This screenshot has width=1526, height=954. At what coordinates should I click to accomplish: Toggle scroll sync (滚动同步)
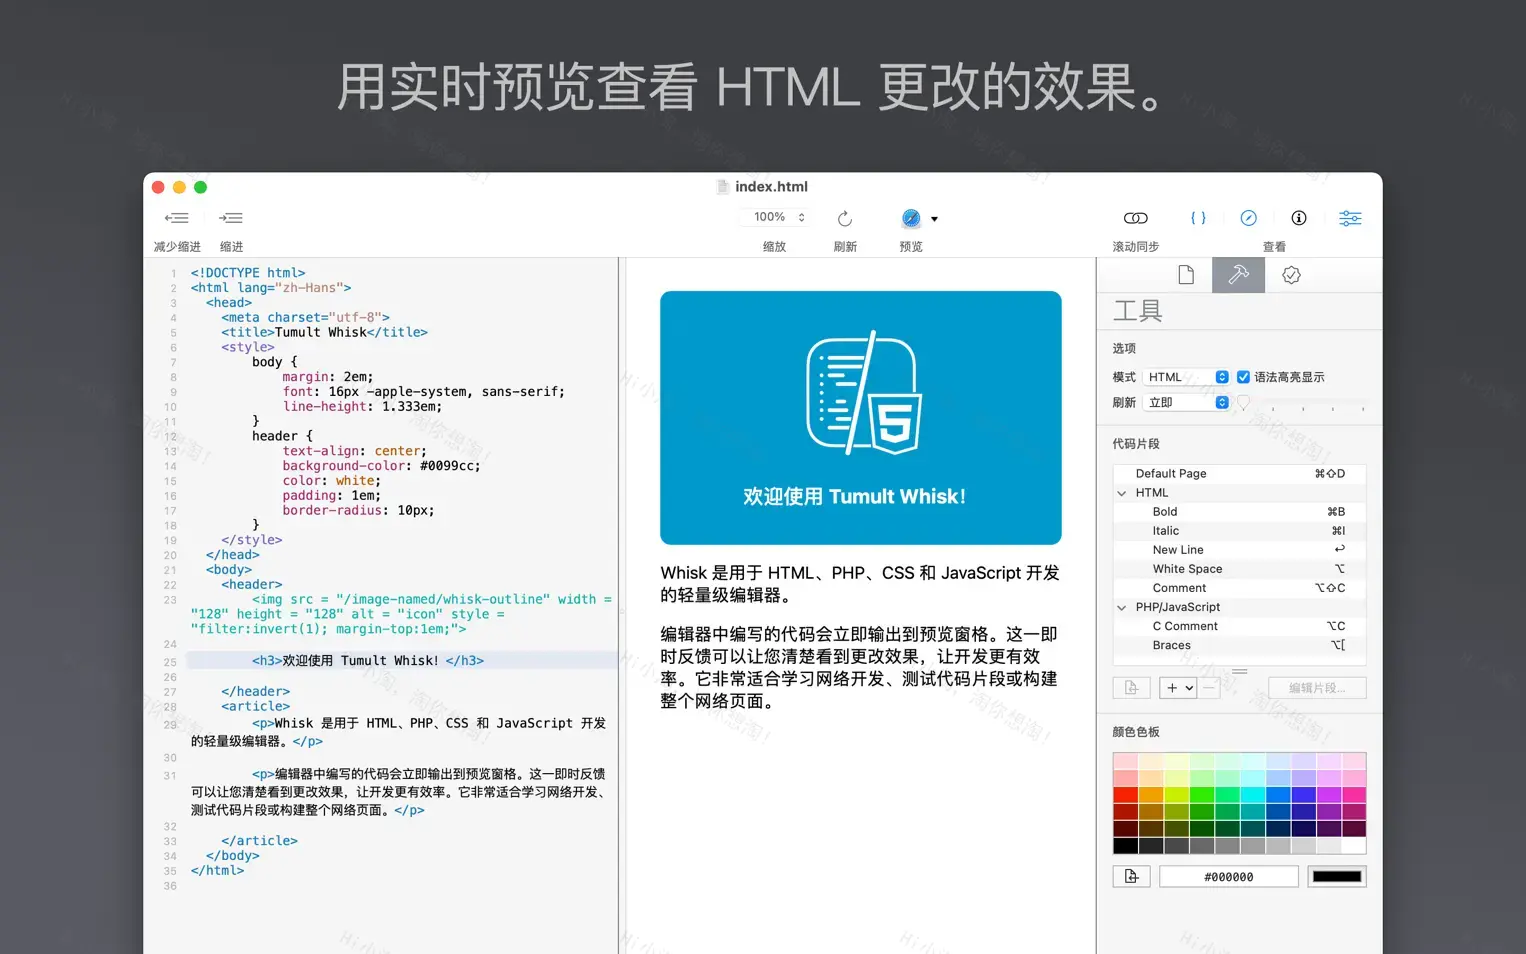point(1136,217)
